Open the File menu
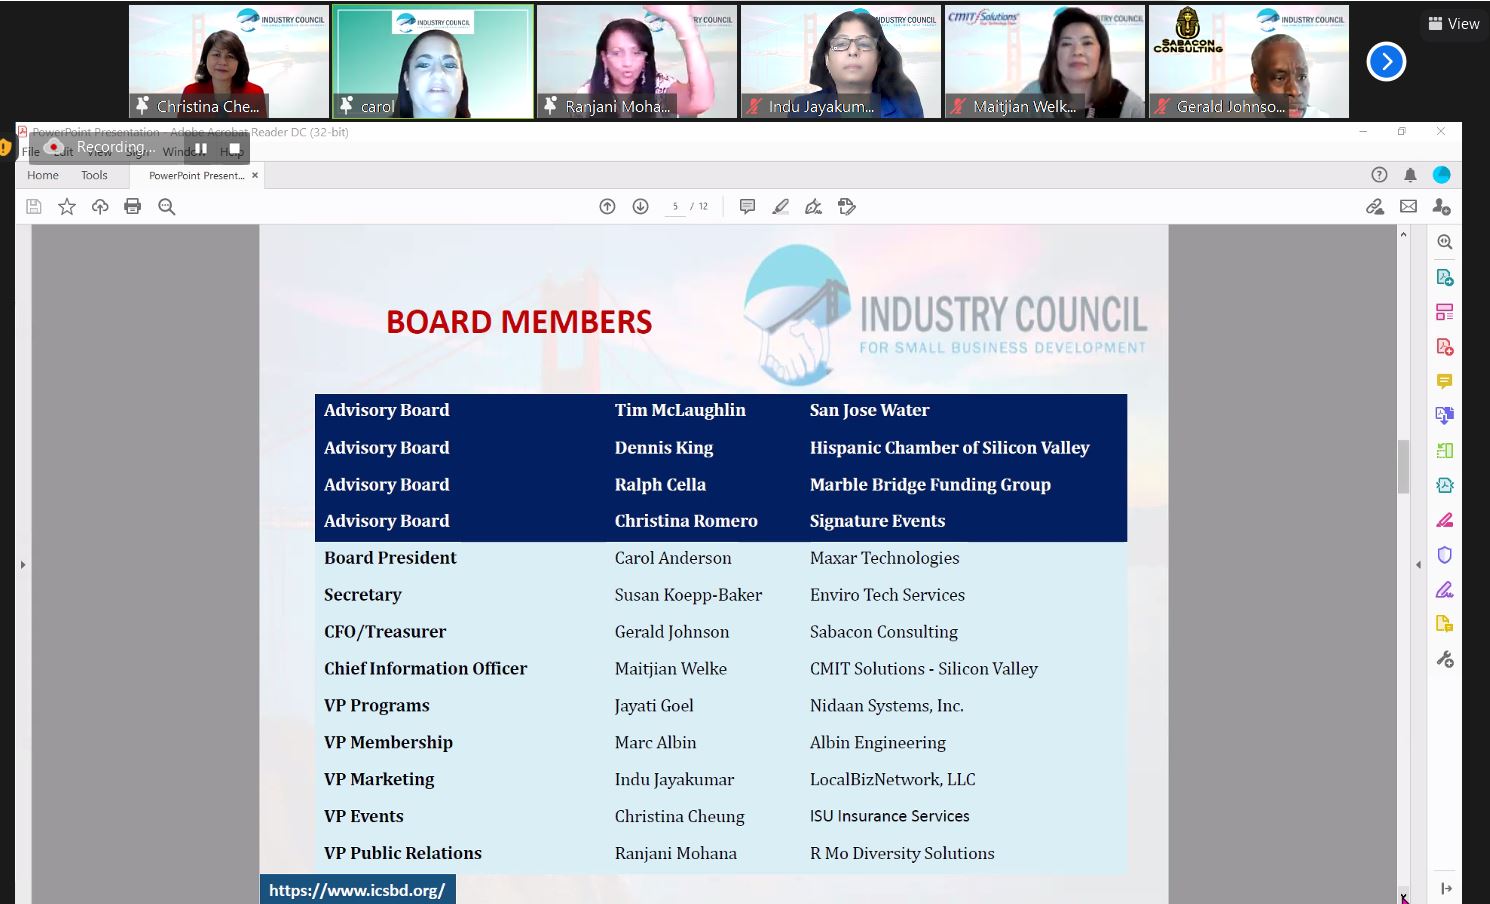Viewport: 1490px width, 904px height. pos(31,152)
